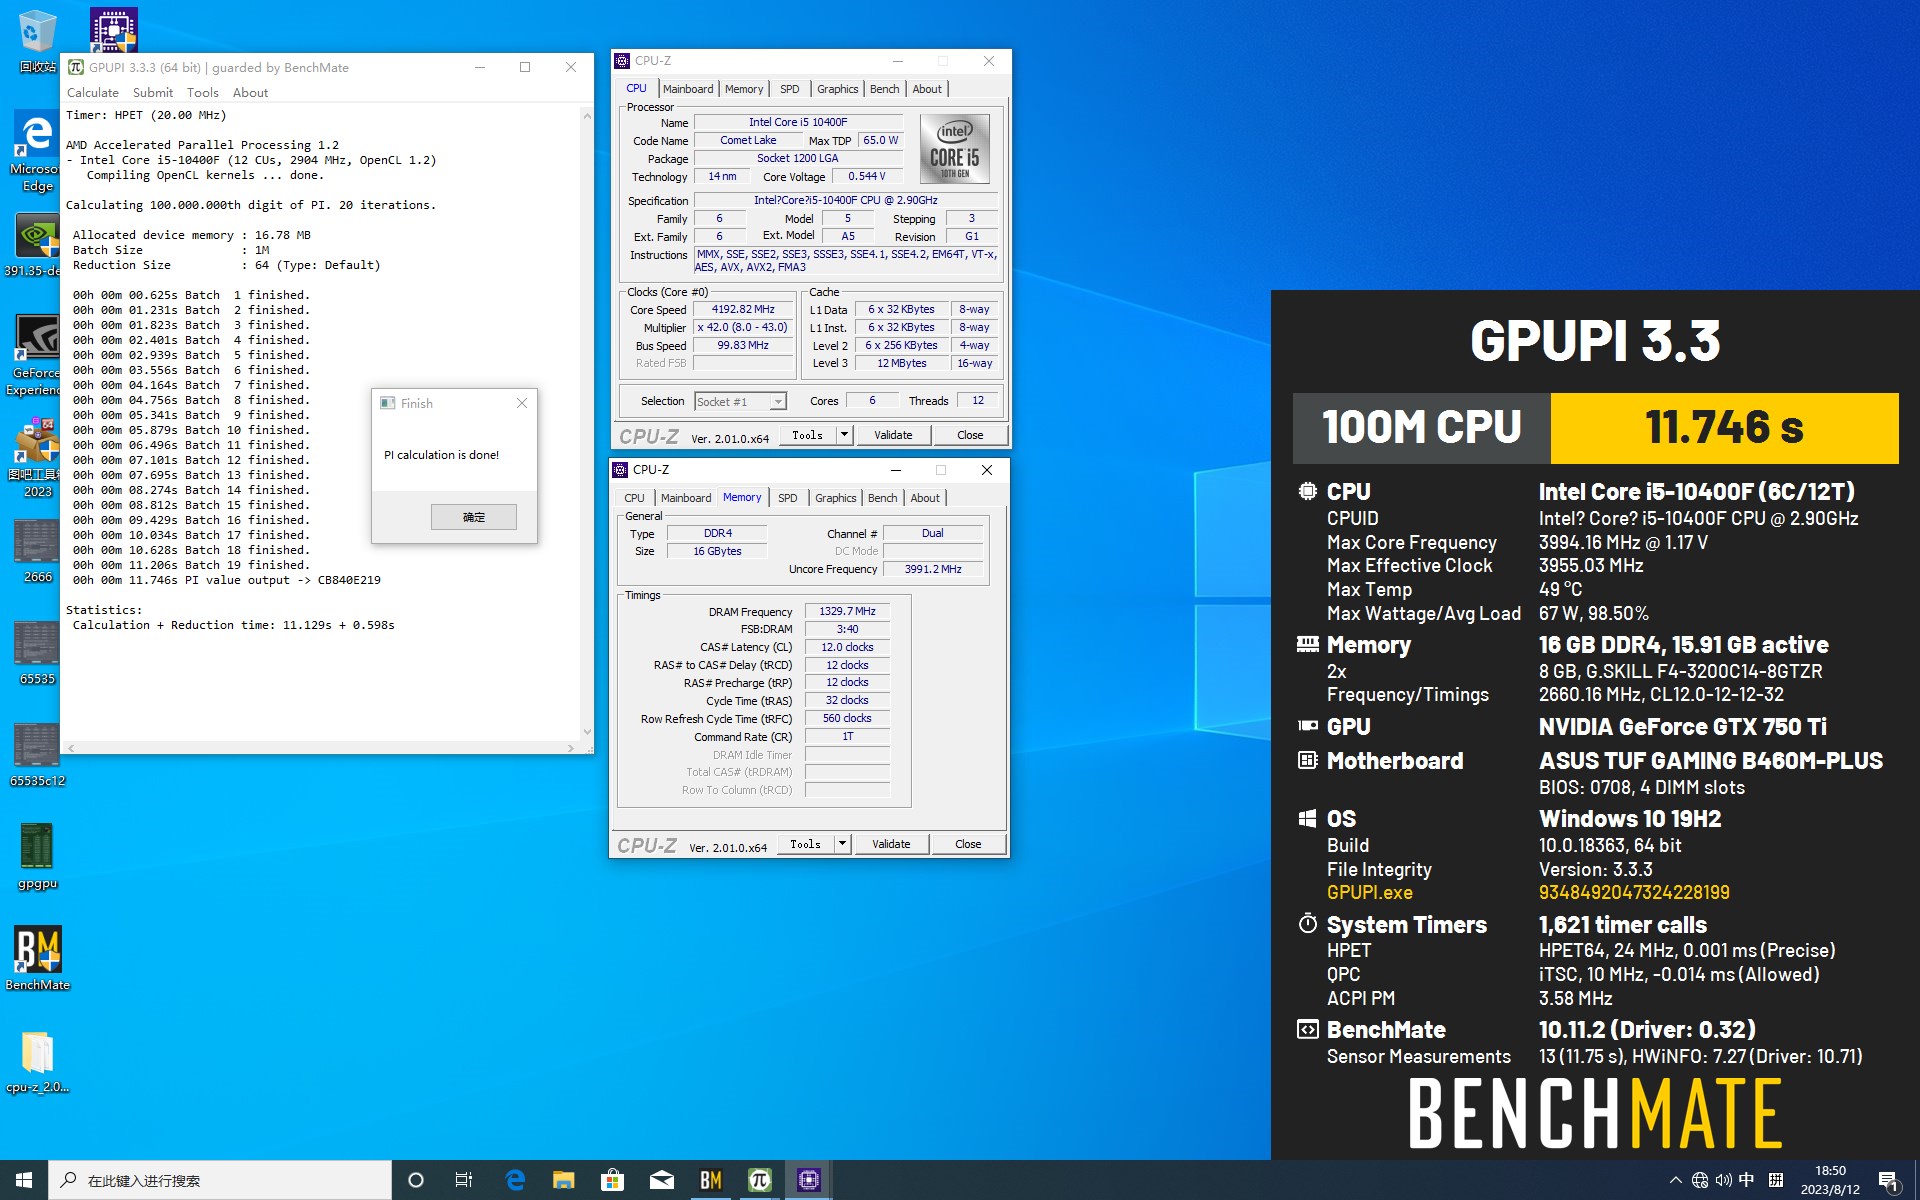Open the GPUPI Tools menu
1920x1200 pixels.
tap(203, 92)
